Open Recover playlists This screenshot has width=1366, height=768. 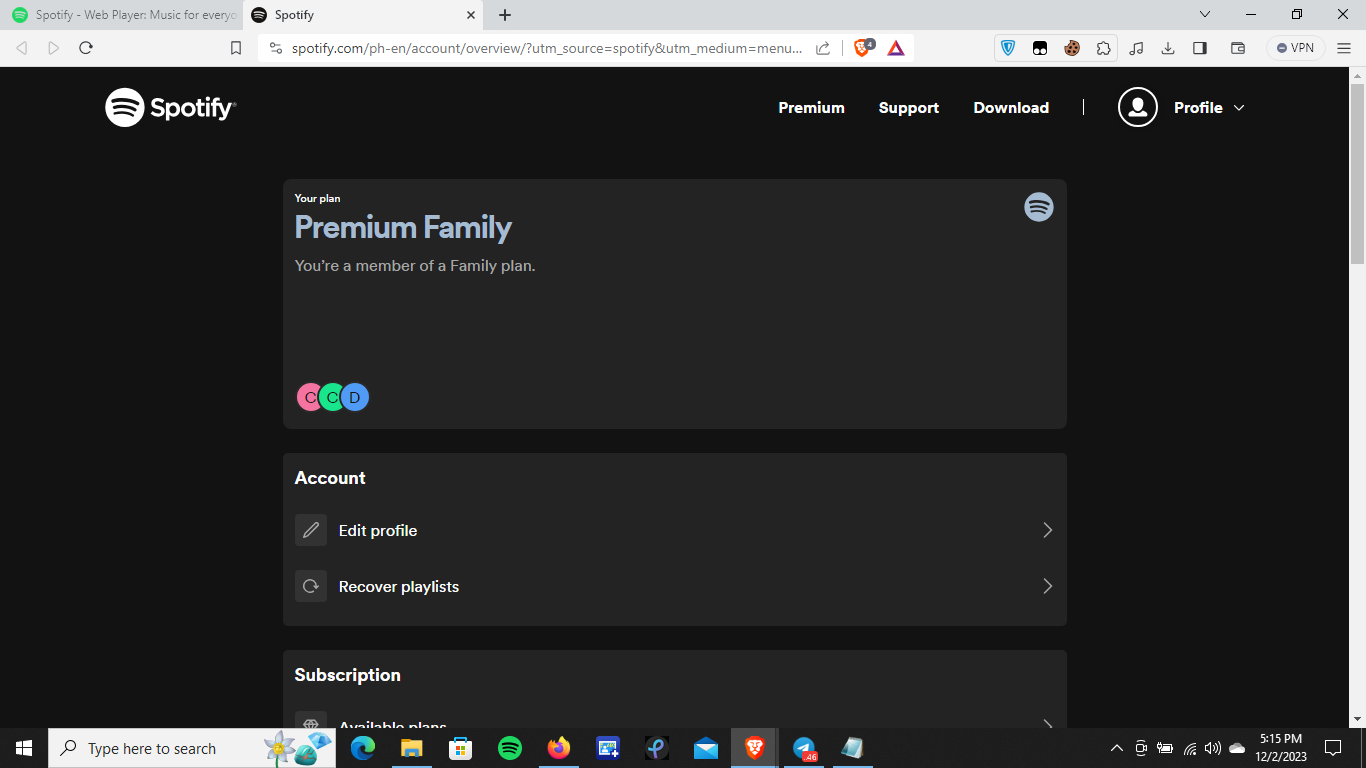675,586
